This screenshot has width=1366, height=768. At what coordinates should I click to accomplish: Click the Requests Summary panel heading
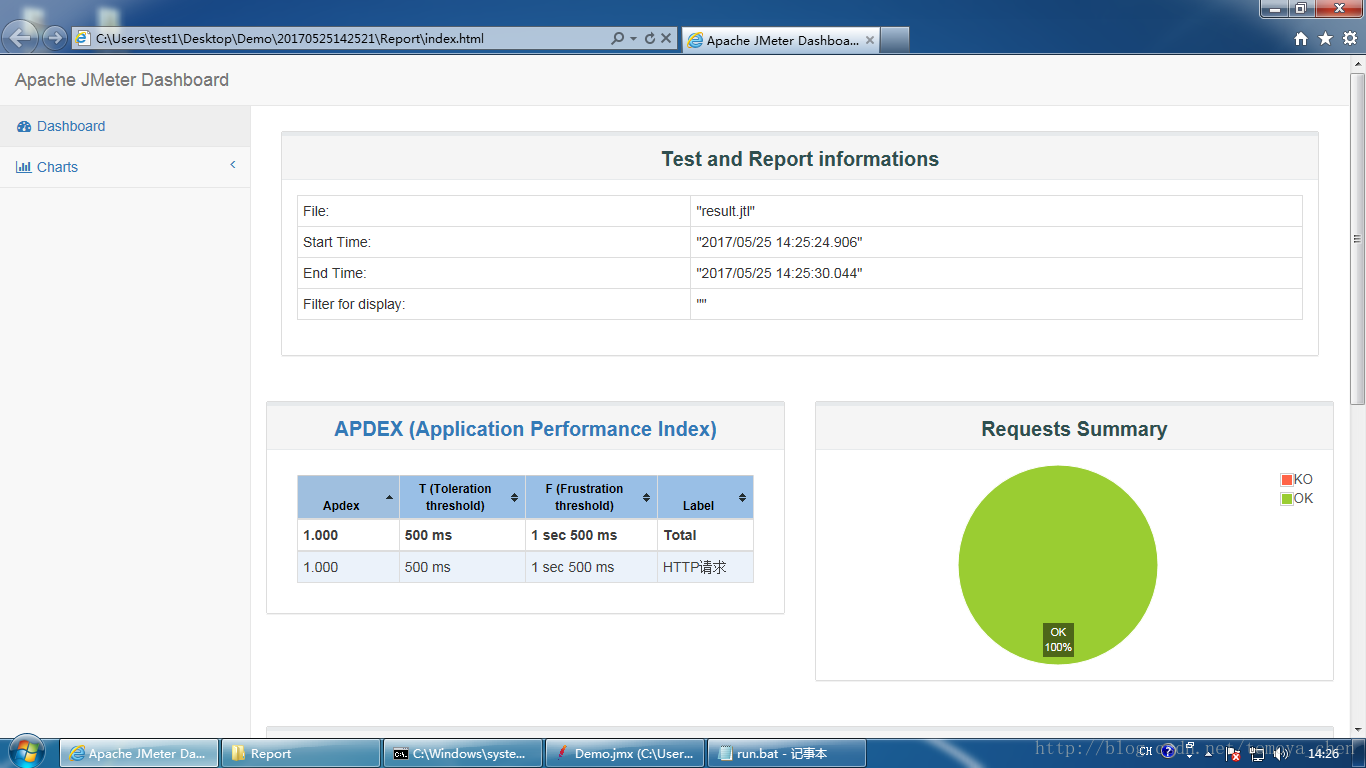(1074, 429)
